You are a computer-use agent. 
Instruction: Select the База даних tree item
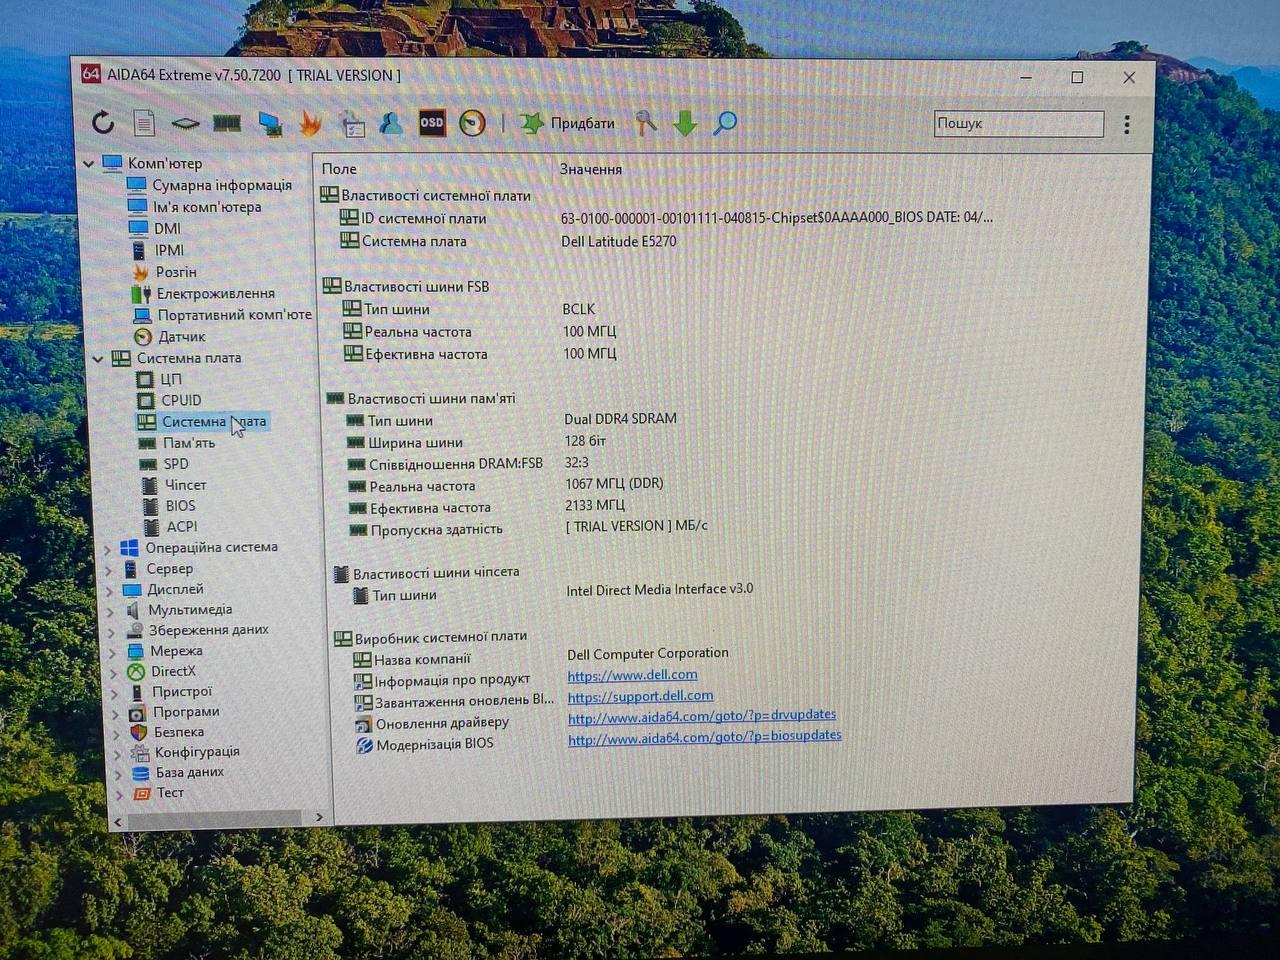[x=190, y=772]
